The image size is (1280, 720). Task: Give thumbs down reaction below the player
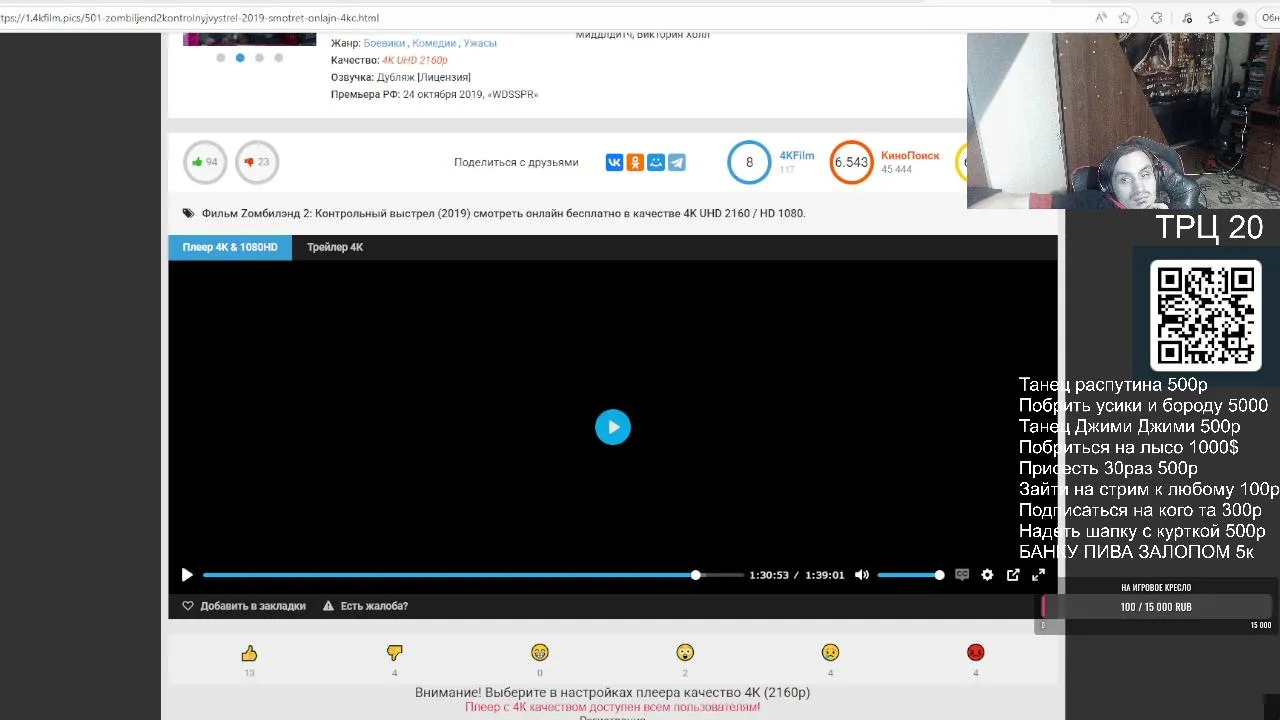(394, 653)
